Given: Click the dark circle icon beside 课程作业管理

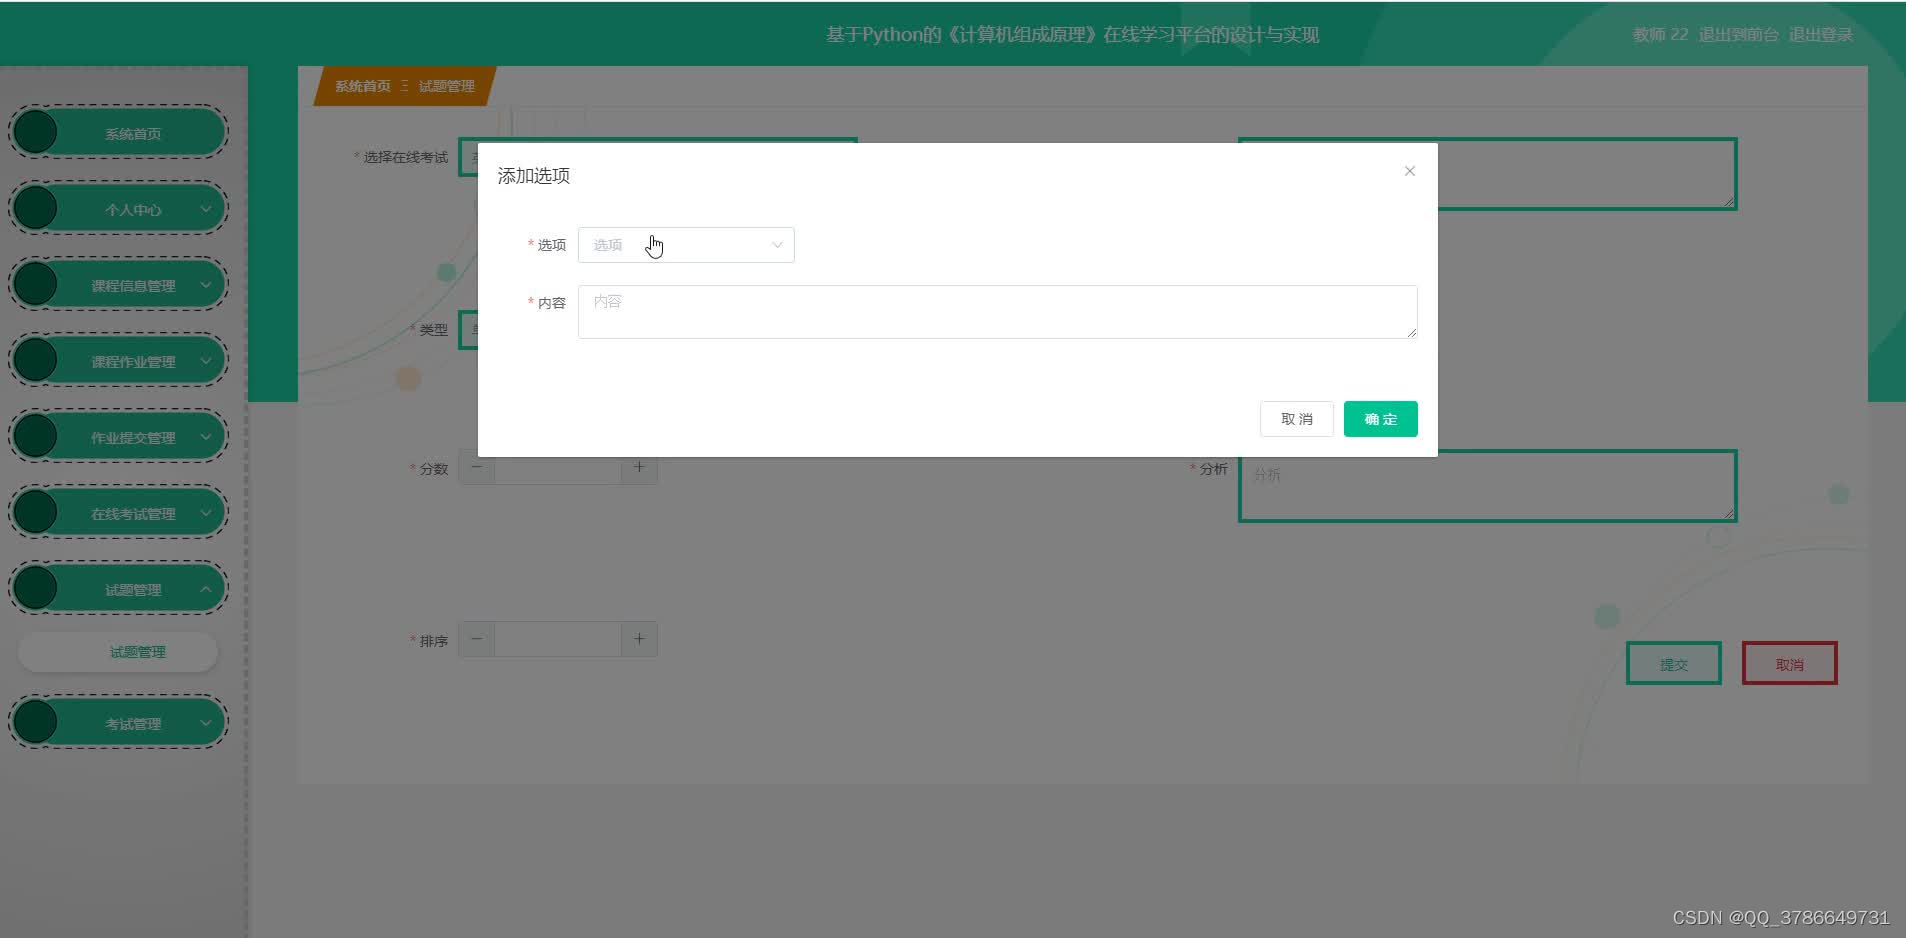Looking at the screenshot, I should pos(35,361).
